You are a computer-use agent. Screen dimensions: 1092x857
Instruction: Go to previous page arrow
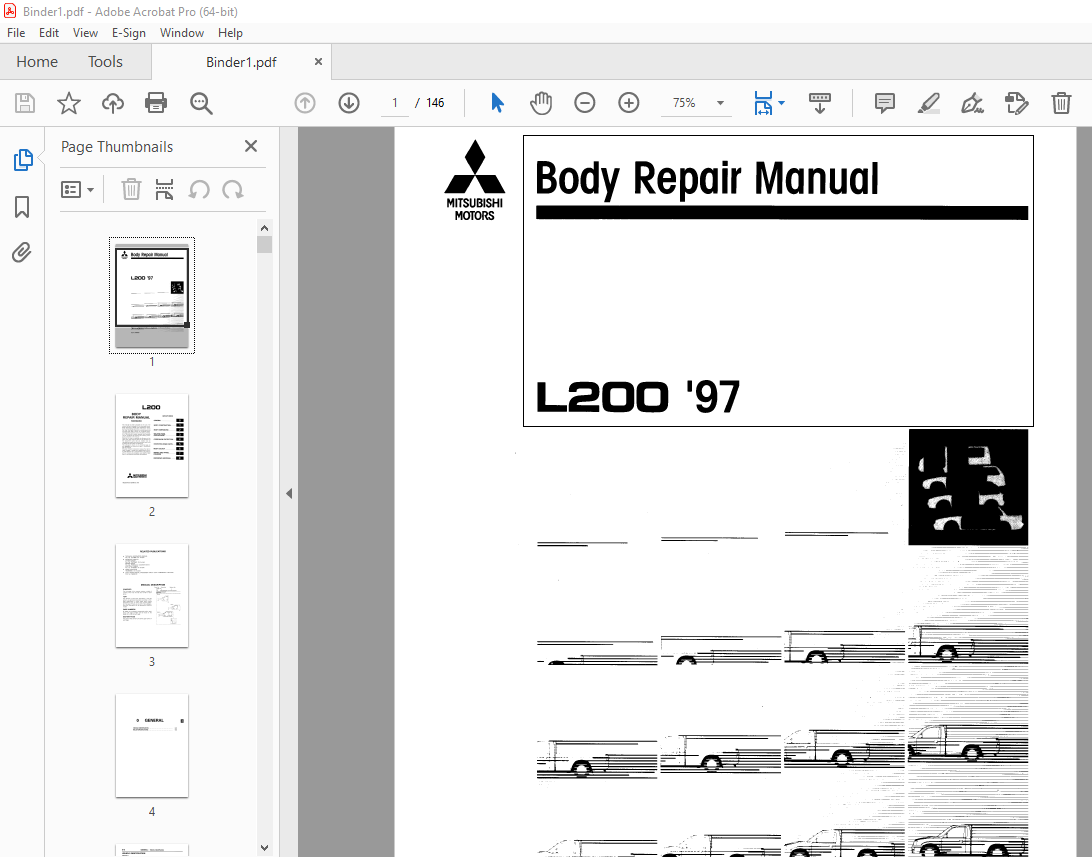(305, 103)
